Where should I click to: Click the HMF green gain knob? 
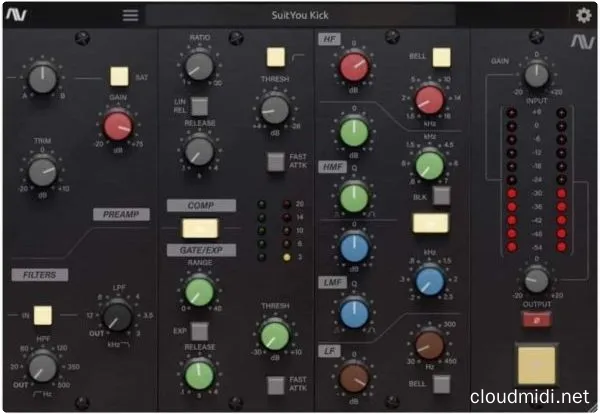point(354,132)
